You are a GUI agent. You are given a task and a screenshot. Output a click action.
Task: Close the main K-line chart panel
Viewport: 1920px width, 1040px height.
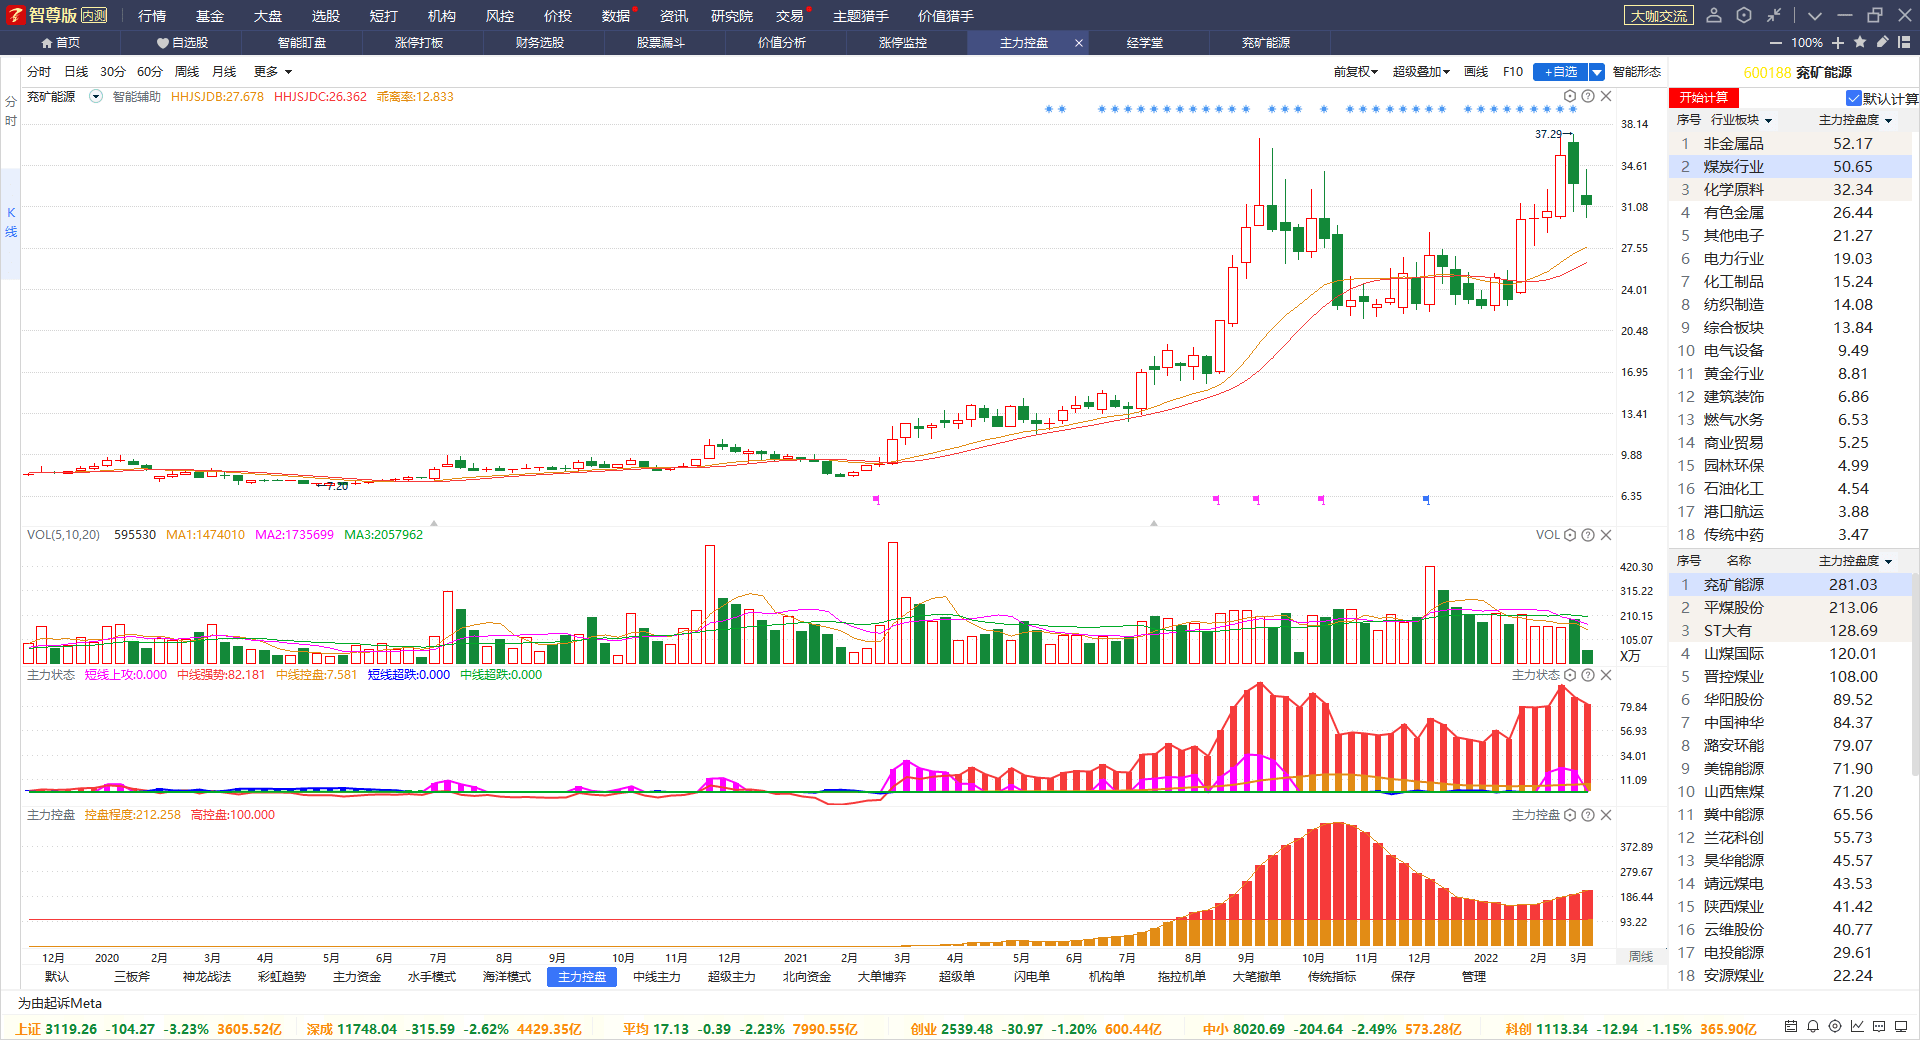tap(1606, 96)
